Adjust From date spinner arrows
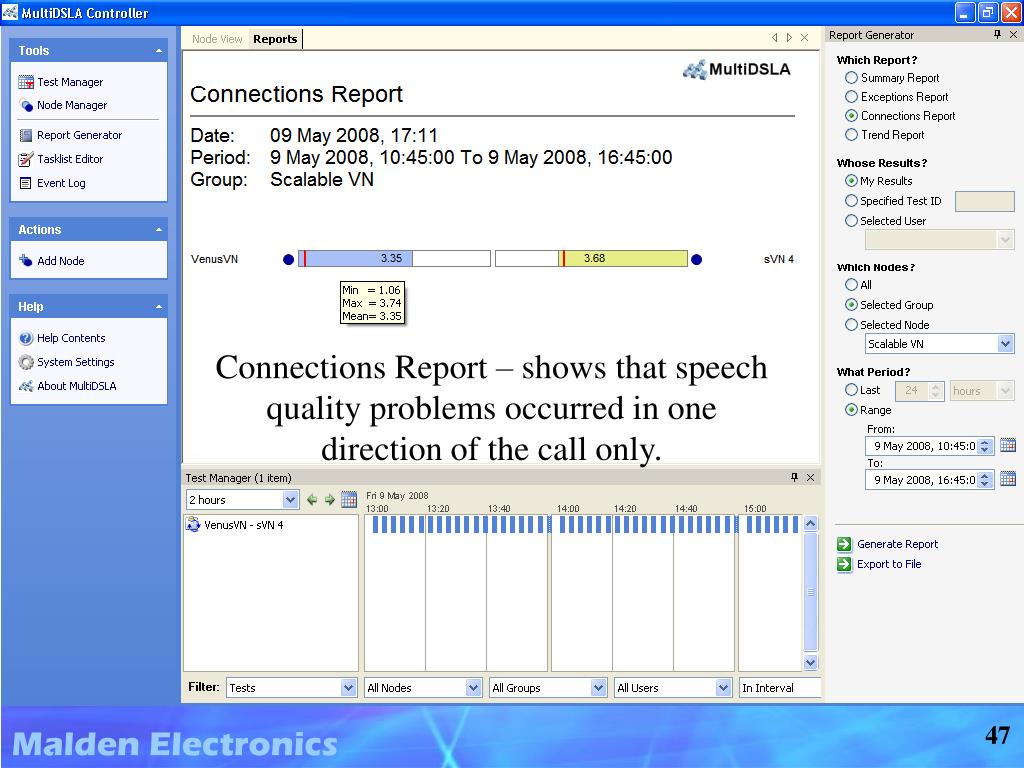The height and width of the screenshot is (768, 1024). pos(986,446)
